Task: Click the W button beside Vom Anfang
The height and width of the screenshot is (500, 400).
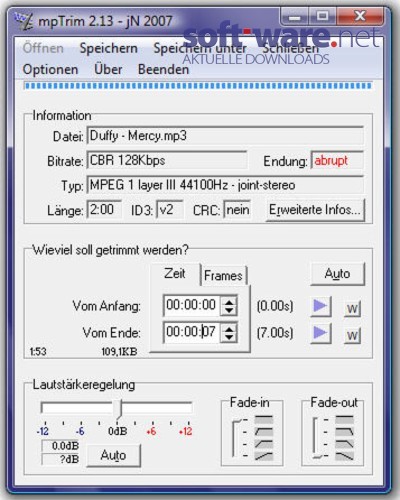Action: pyautogui.click(x=352, y=309)
